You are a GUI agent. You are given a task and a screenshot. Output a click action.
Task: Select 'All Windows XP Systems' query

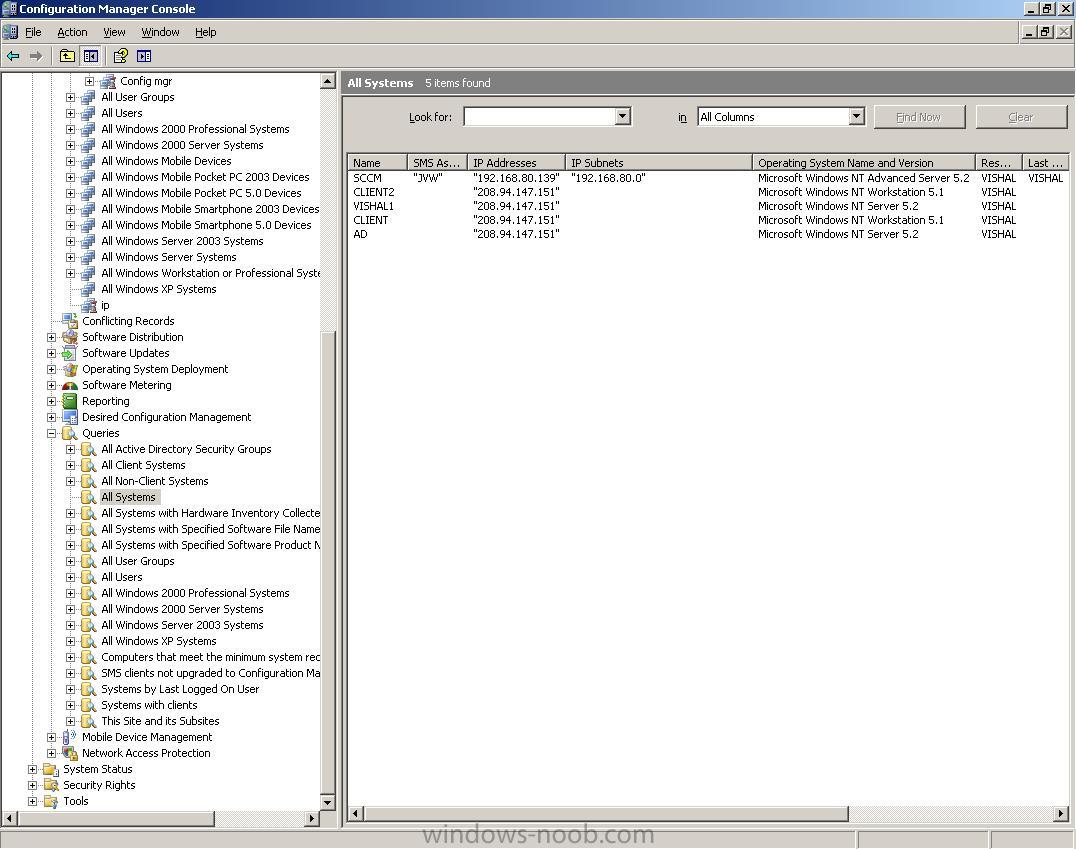159,641
